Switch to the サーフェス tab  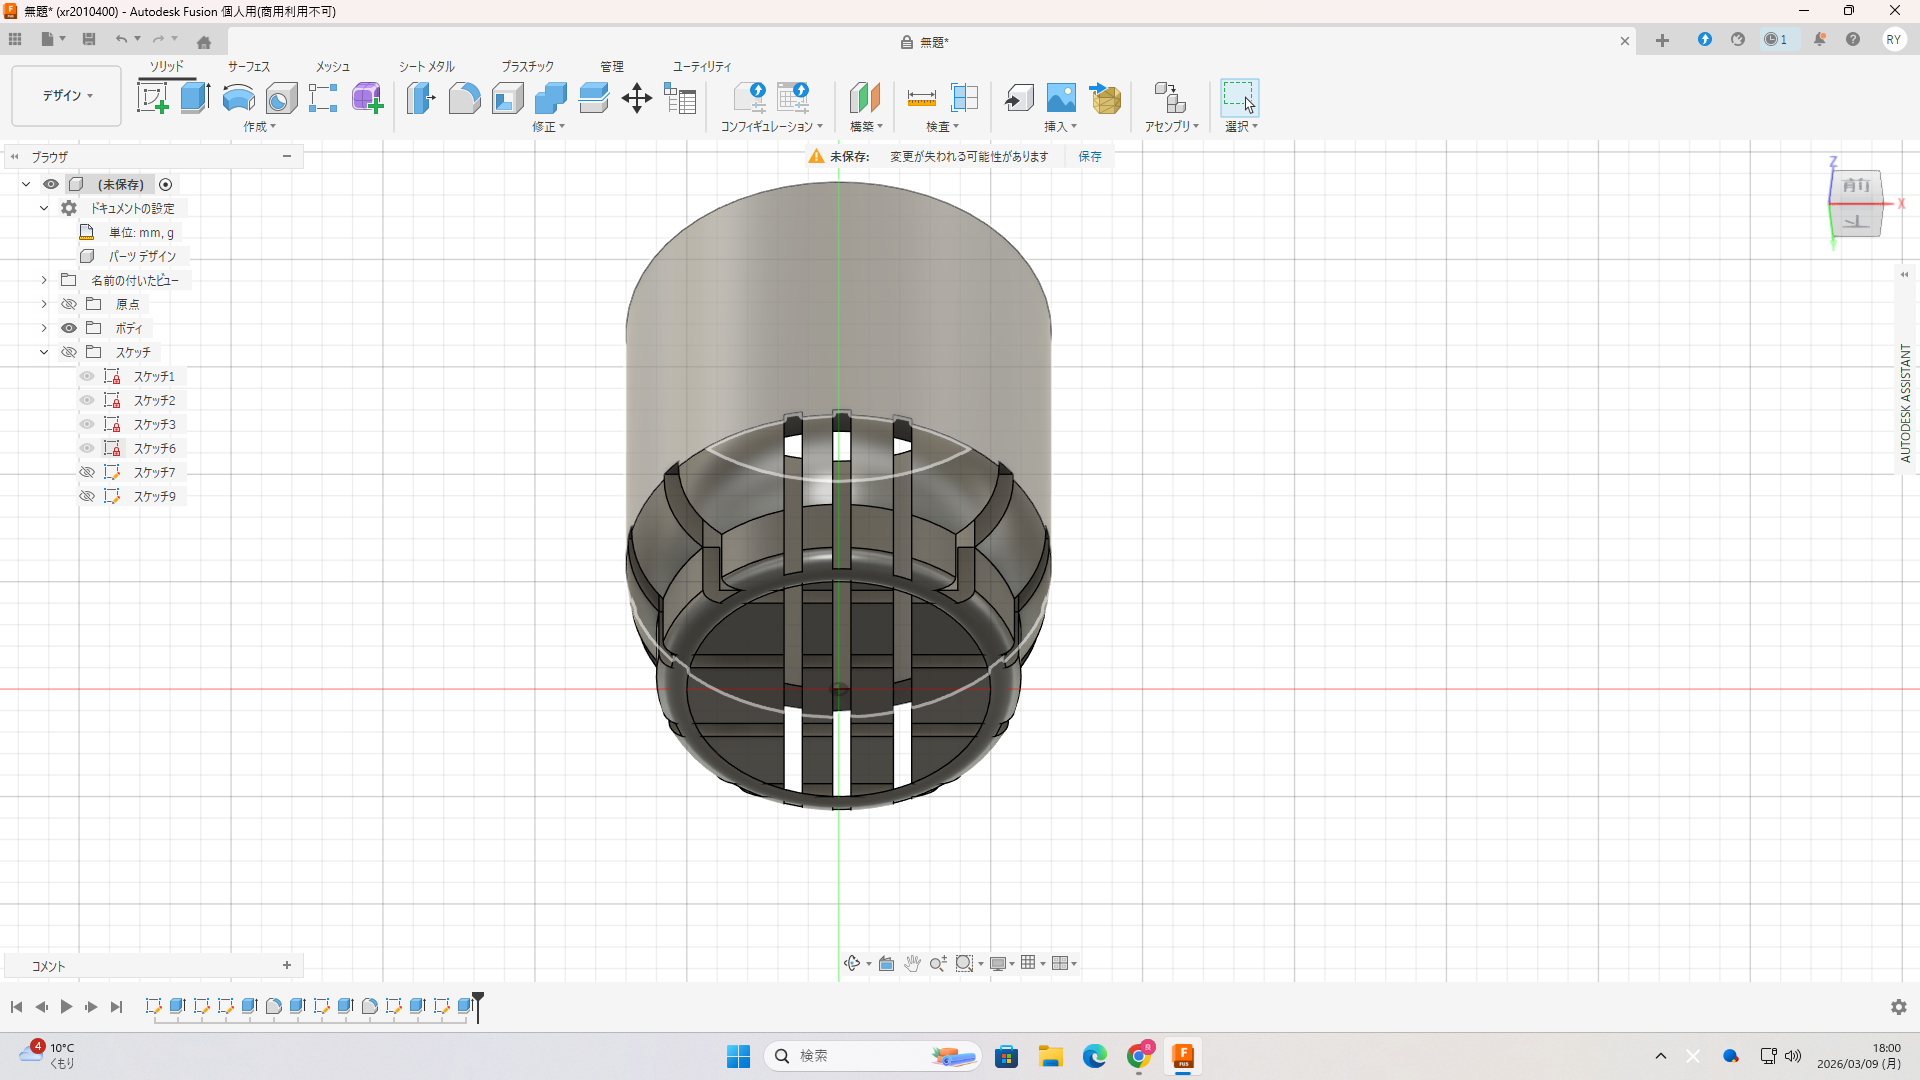pos(248,66)
